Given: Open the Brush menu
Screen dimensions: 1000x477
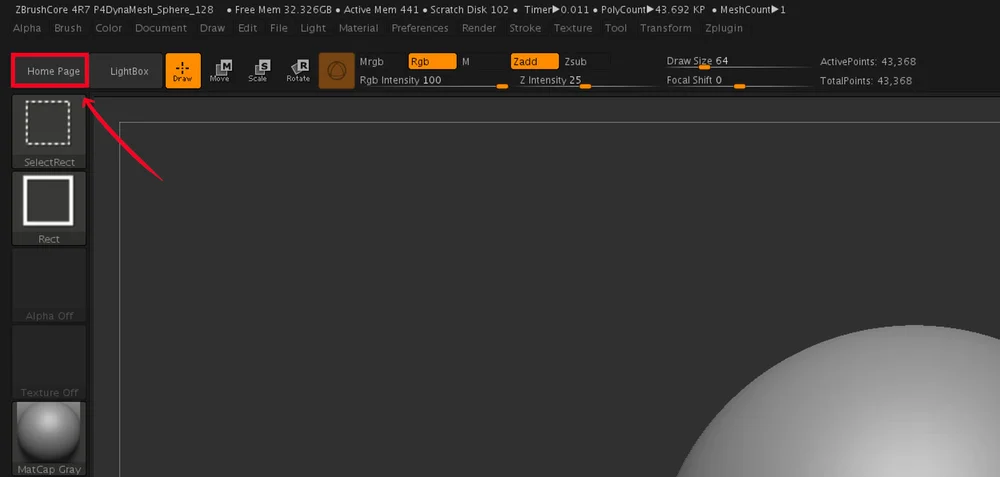Looking at the screenshot, I should 68,28.
